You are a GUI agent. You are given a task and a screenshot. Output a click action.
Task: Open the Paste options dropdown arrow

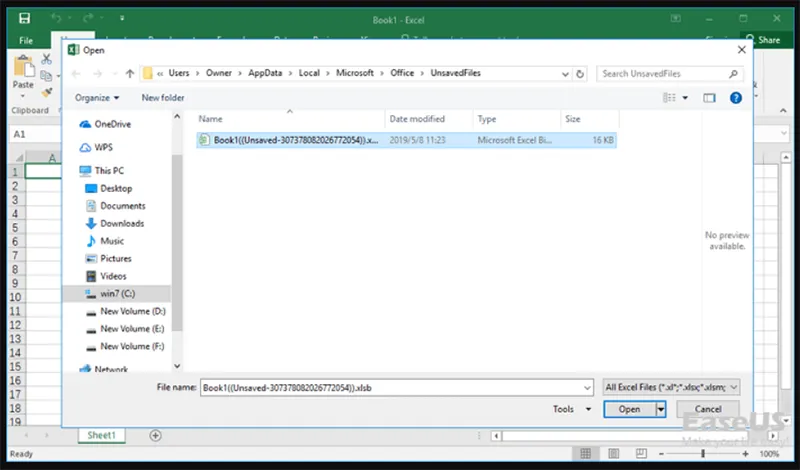pyautogui.click(x=22, y=96)
